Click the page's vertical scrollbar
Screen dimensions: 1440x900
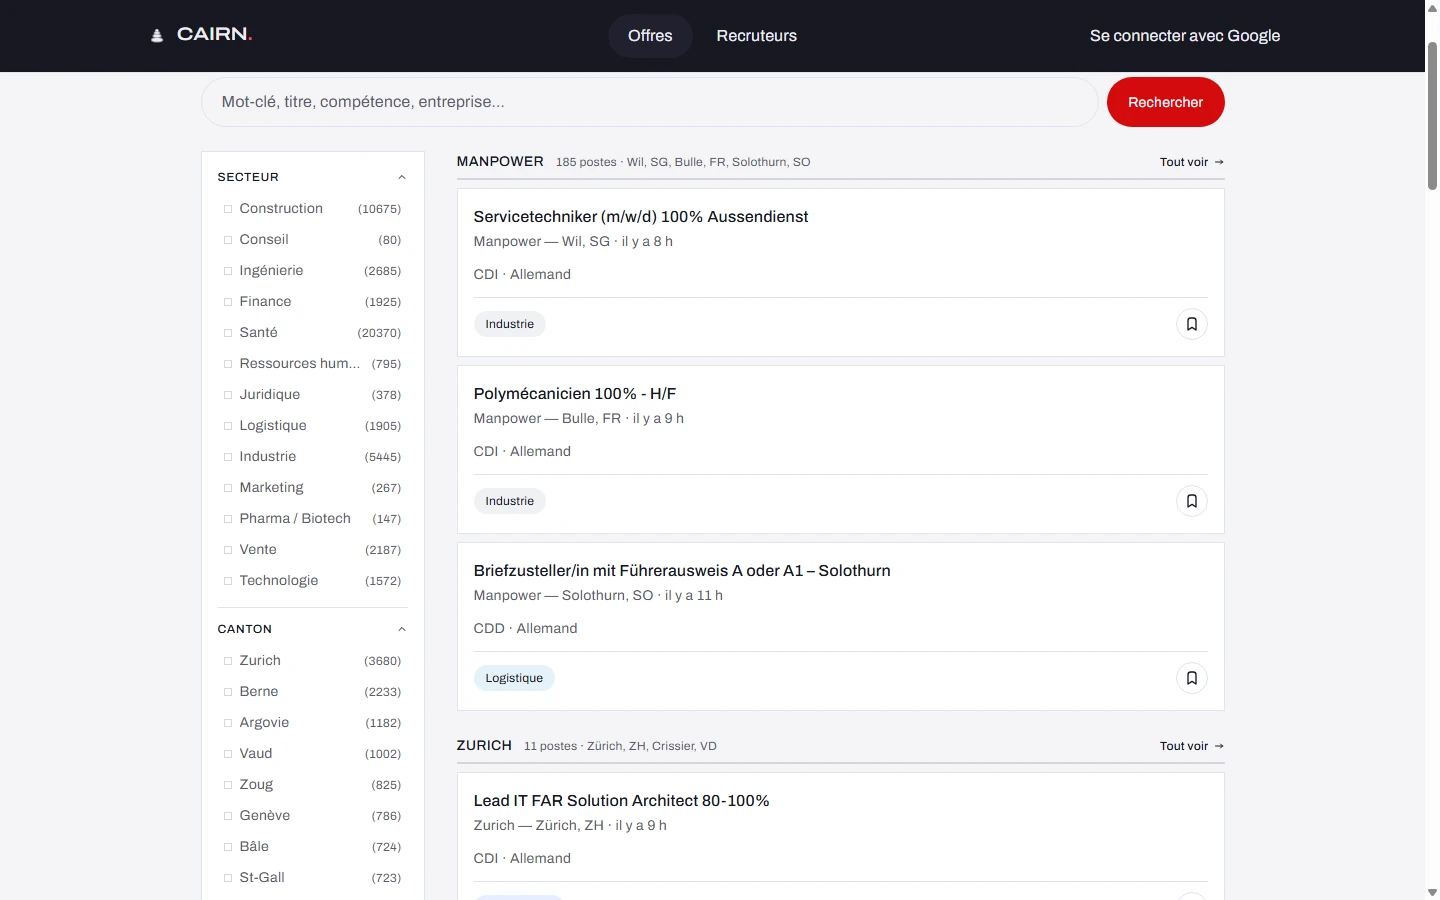point(1432,115)
